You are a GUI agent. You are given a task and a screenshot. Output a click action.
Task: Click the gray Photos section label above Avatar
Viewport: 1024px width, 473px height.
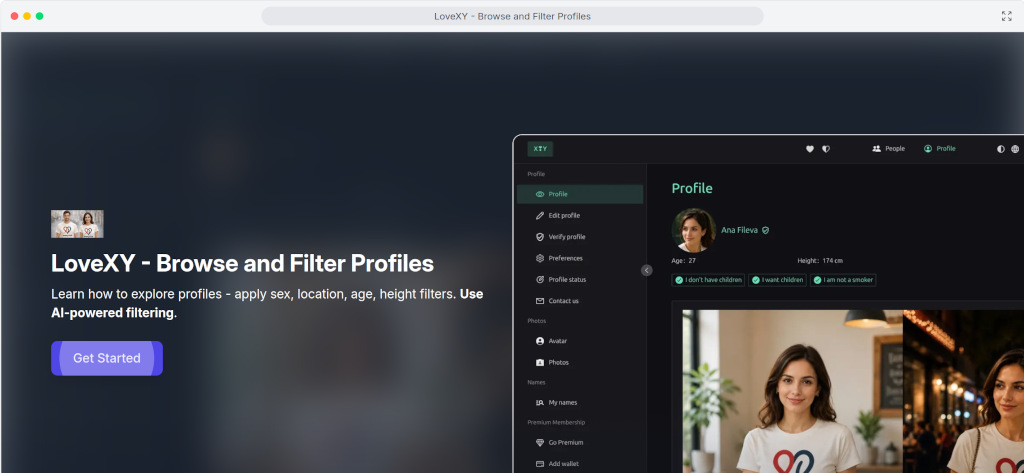pos(536,321)
